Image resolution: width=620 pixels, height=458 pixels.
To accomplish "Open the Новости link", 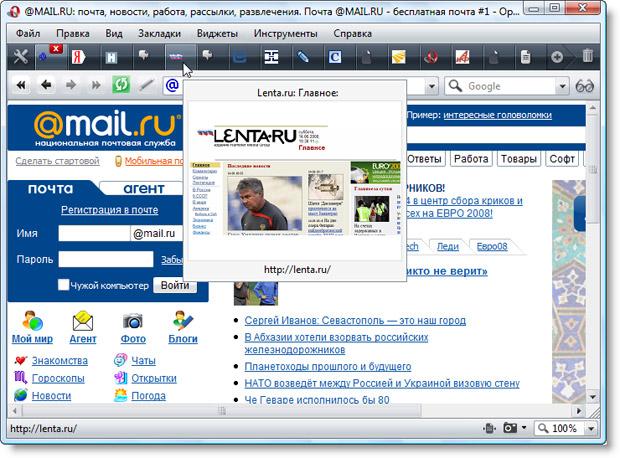I will tap(51, 396).
